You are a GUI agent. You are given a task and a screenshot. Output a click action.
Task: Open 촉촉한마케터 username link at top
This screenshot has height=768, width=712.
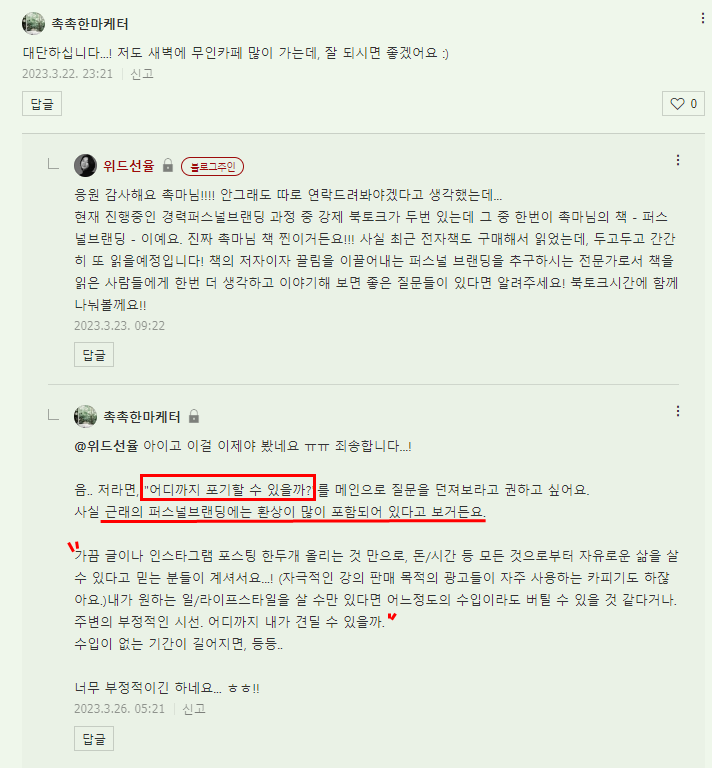pyautogui.click(x=90, y=24)
